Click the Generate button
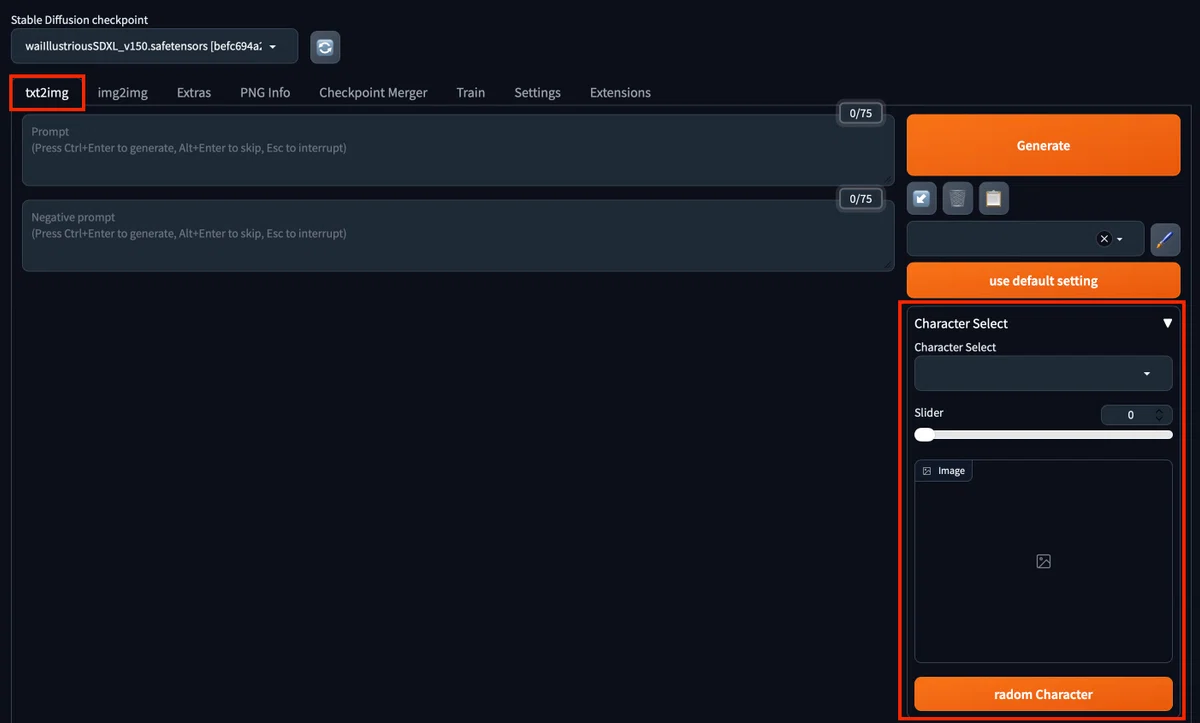This screenshot has width=1200, height=723. (1043, 145)
